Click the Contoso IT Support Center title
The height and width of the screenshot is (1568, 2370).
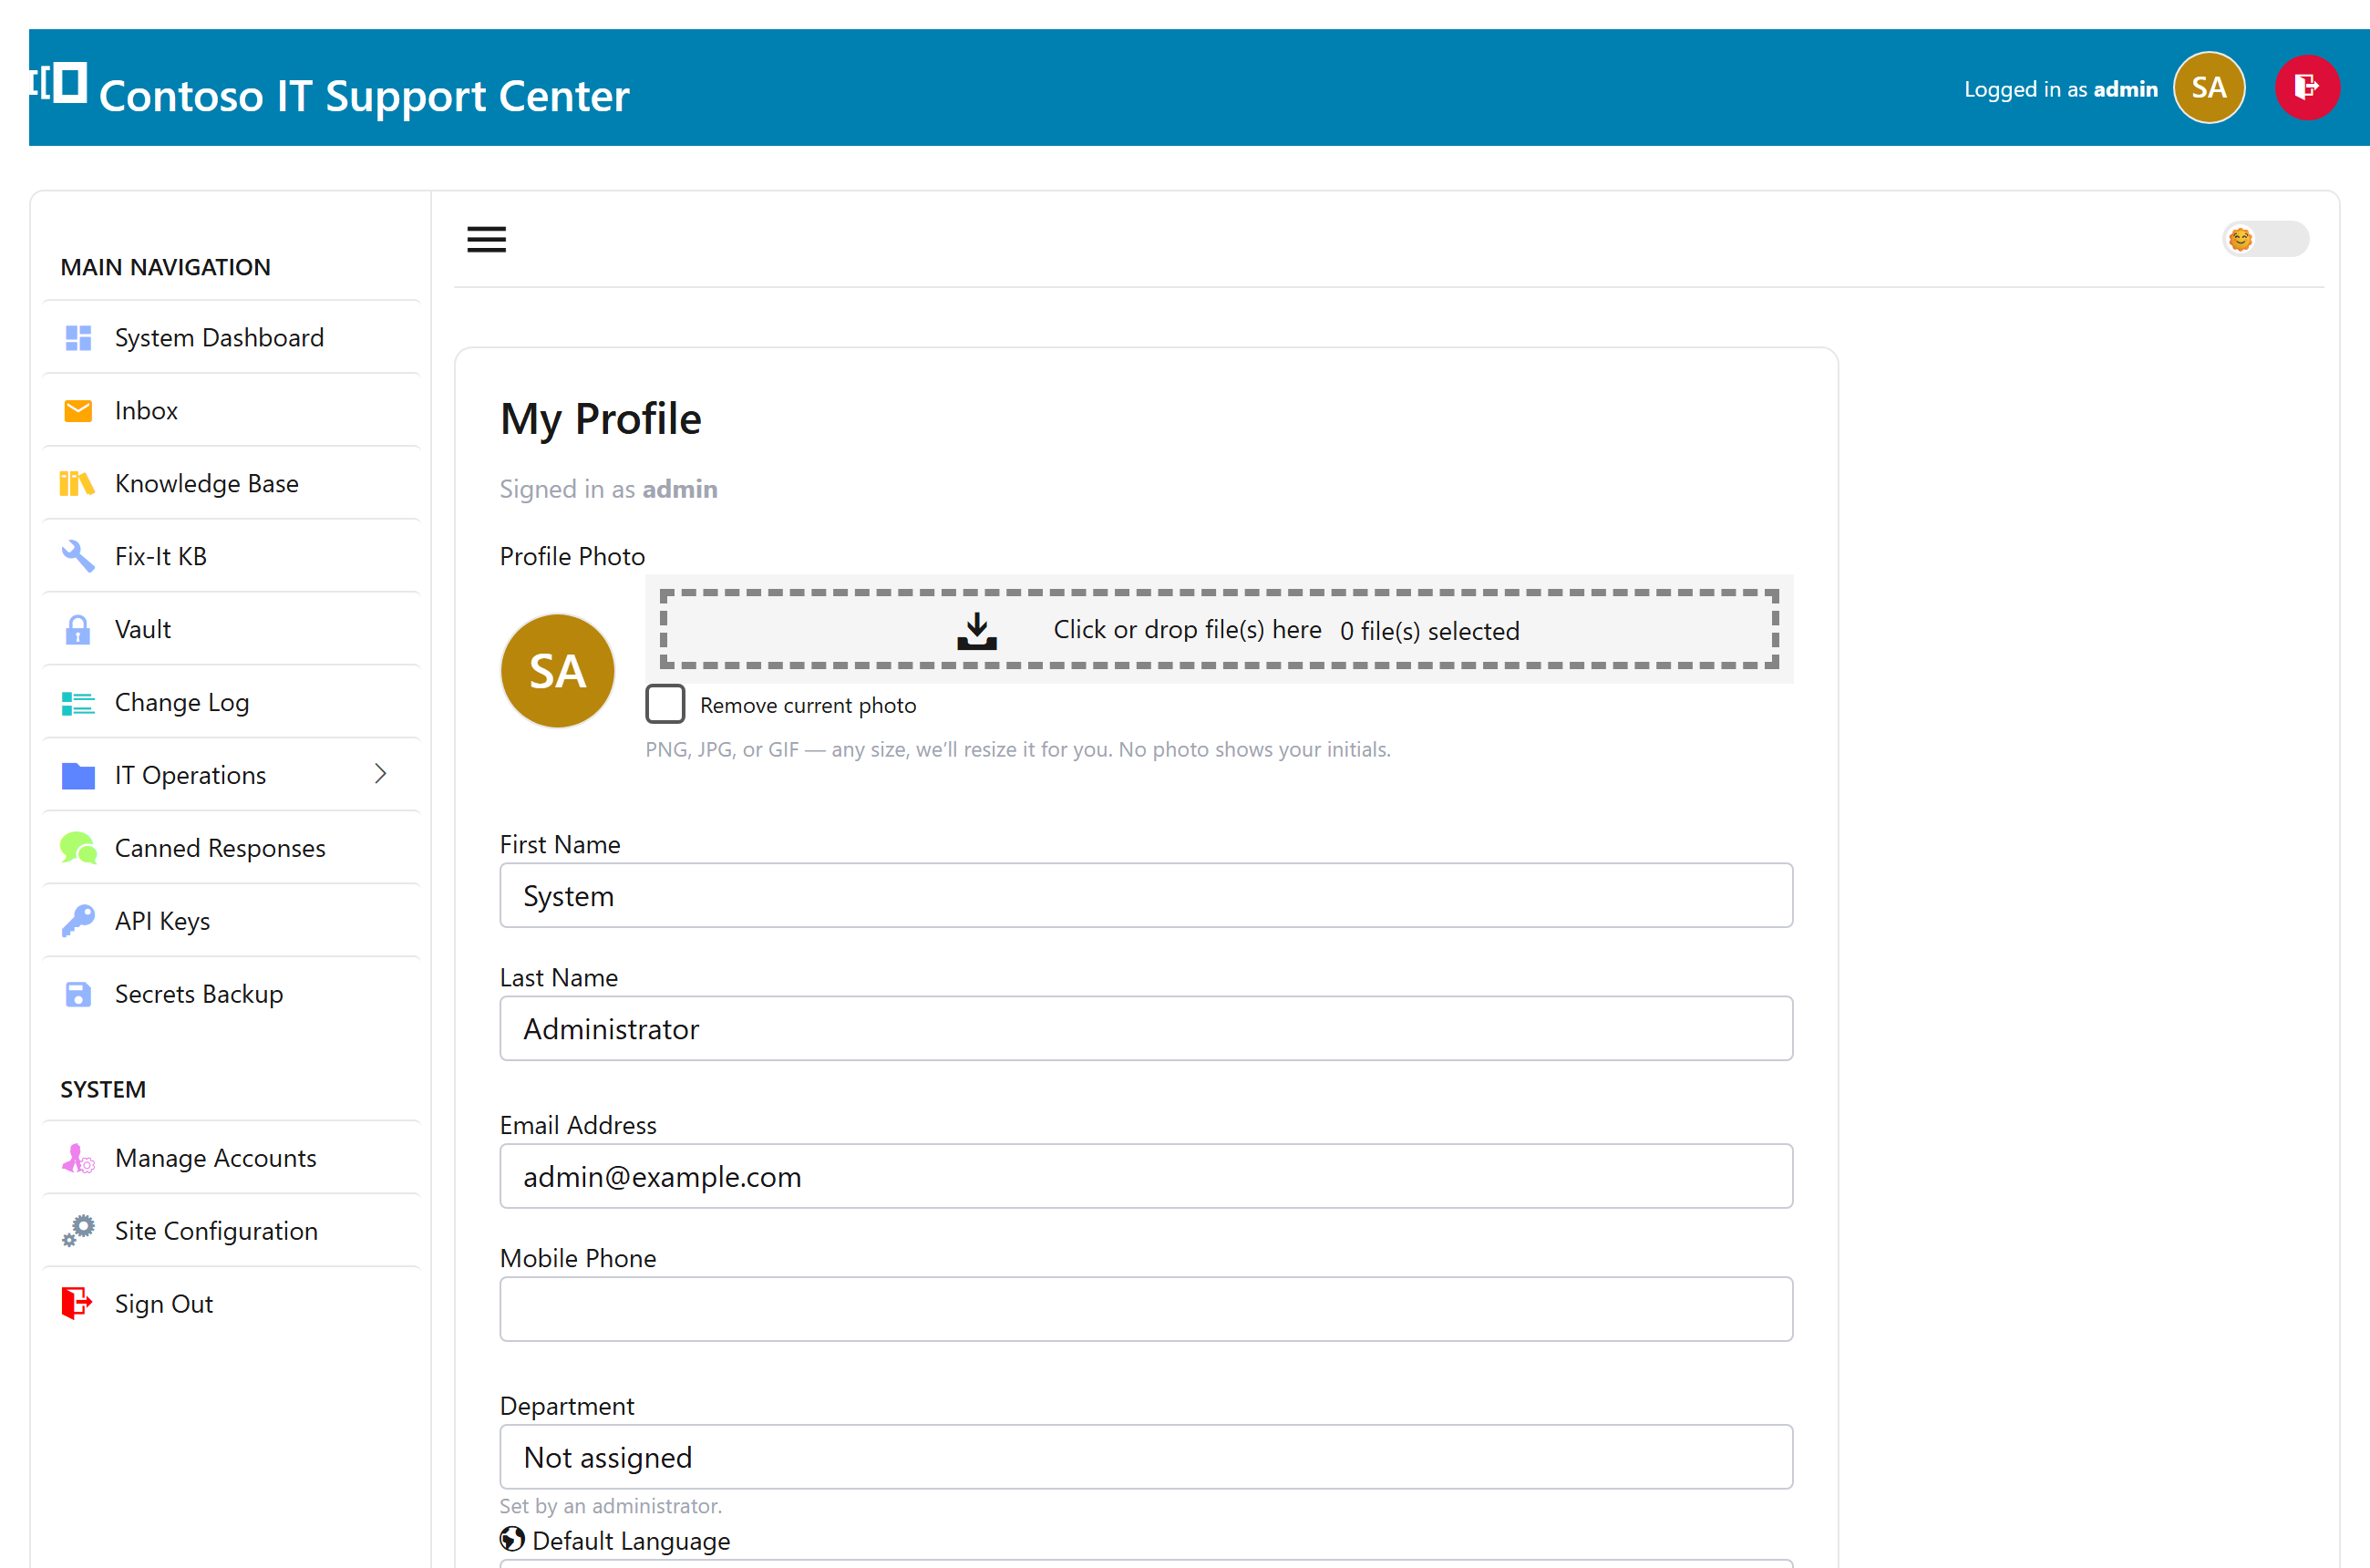(364, 96)
